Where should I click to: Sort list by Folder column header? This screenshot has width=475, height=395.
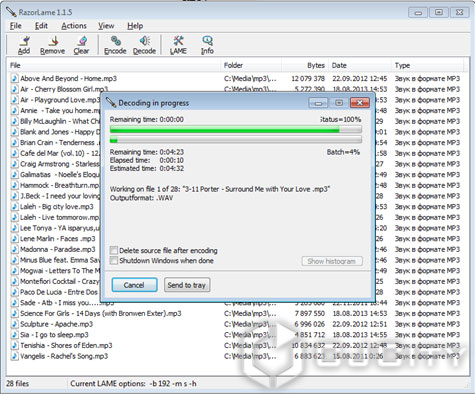click(251, 65)
